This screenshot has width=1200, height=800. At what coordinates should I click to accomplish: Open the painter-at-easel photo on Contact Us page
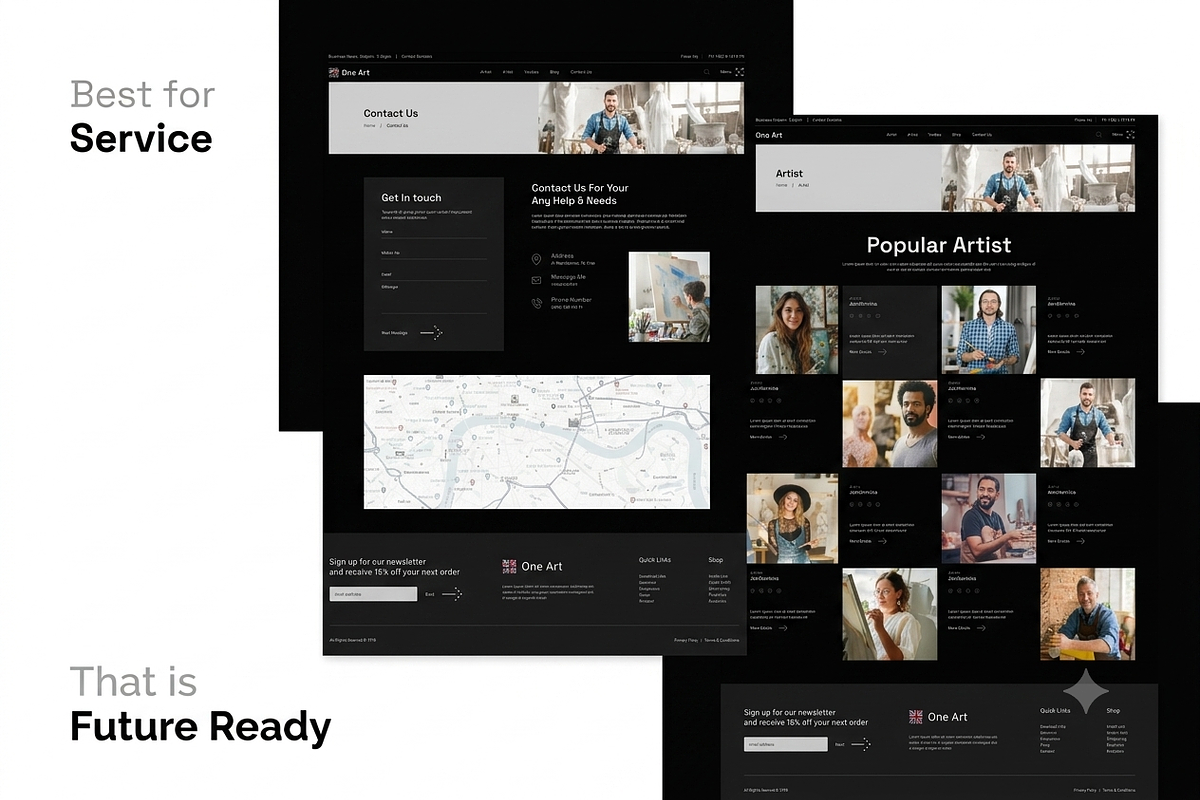(x=669, y=297)
